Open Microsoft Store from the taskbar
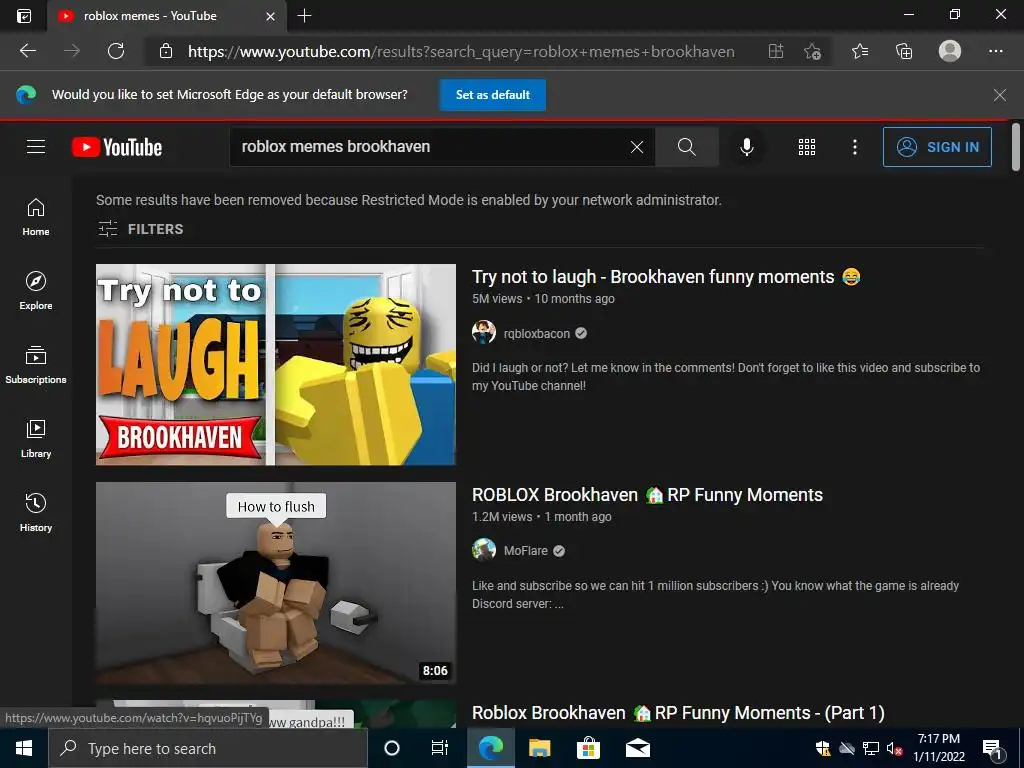The width and height of the screenshot is (1024, 768). click(x=588, y=748)
